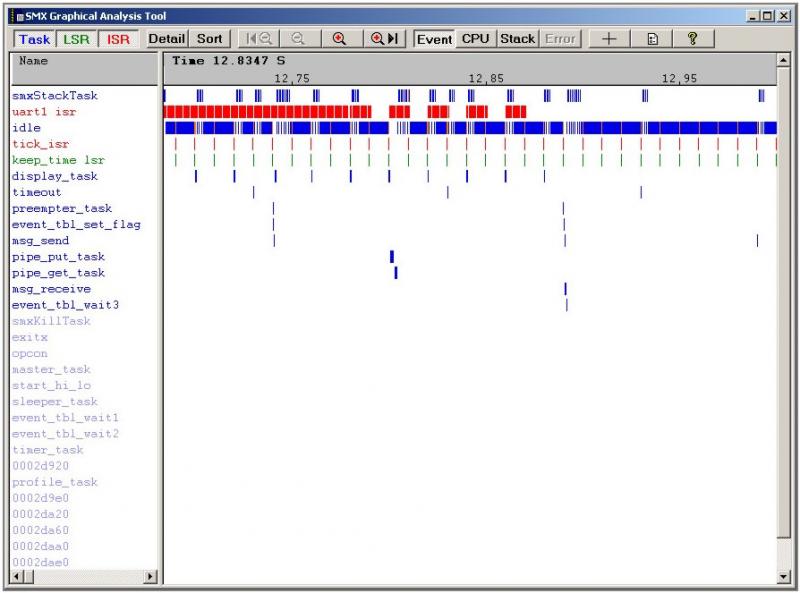Select smxKillTask in the name list

(x=51, y=321)
